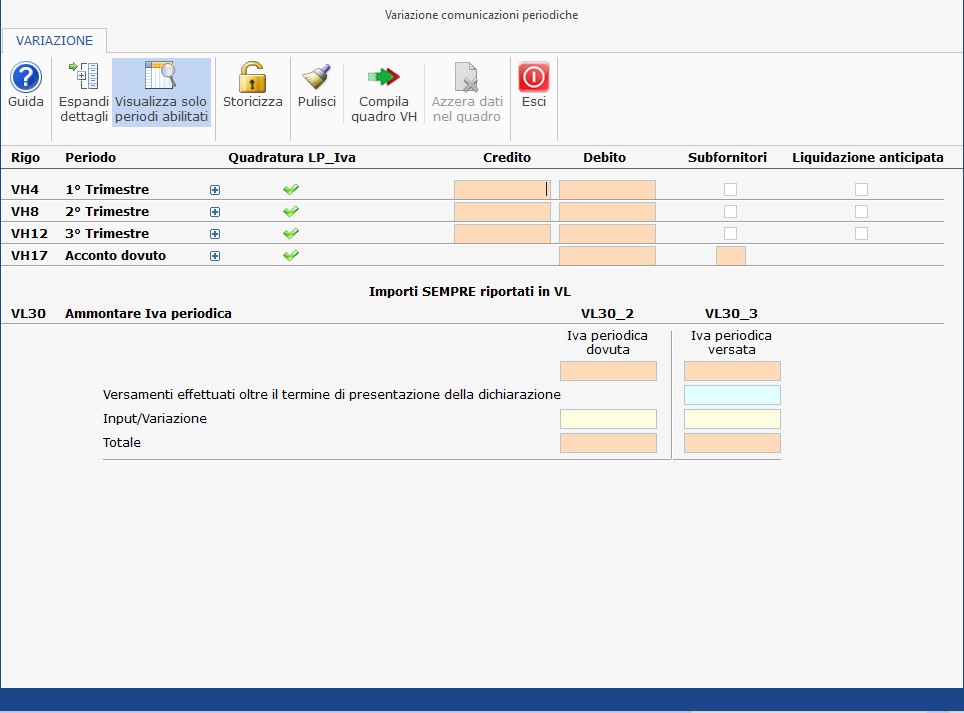
Task: Check Subfornitori box for 3° Trimestre
Action: [731, 234]
